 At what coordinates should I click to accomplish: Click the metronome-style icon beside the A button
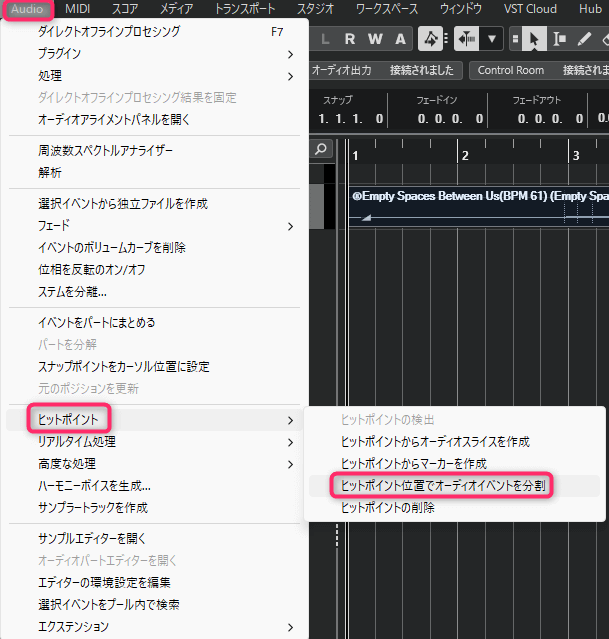pos(431,39)
